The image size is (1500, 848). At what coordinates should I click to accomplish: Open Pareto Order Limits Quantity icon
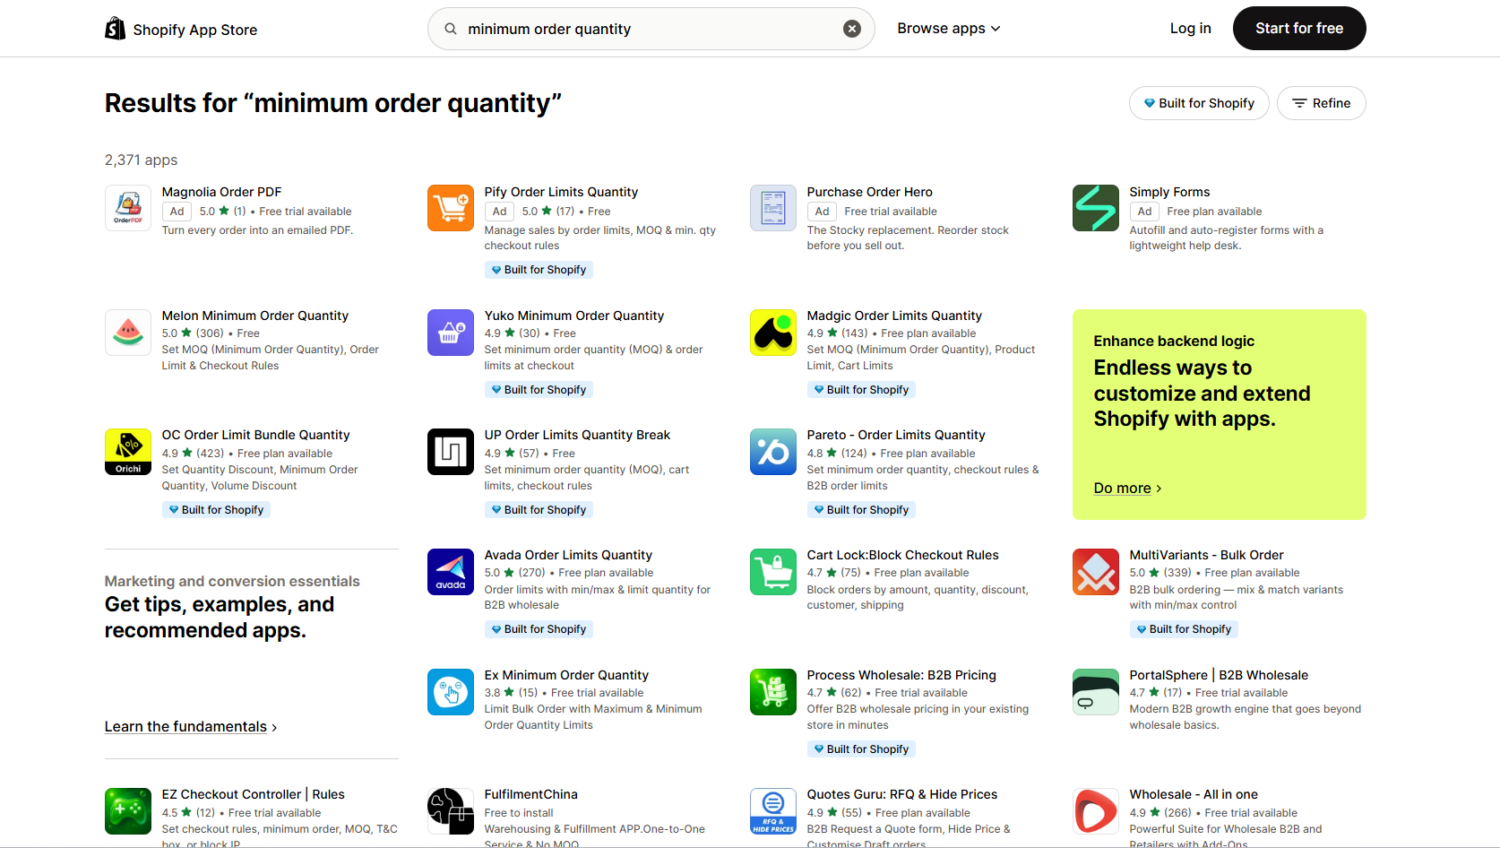pos(773,452)
